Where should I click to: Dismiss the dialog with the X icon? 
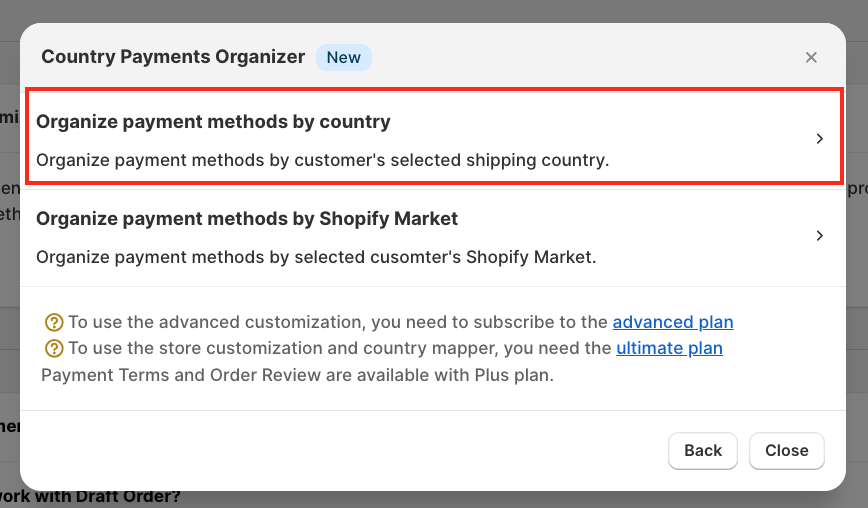(812, 58)
